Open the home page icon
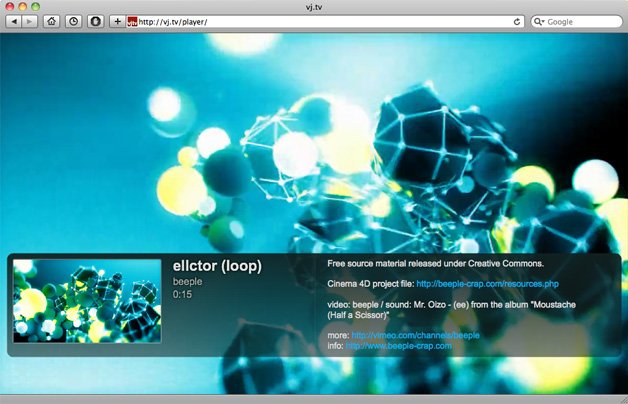The width and height of the screenshot is (628, 404). [52, 21]
